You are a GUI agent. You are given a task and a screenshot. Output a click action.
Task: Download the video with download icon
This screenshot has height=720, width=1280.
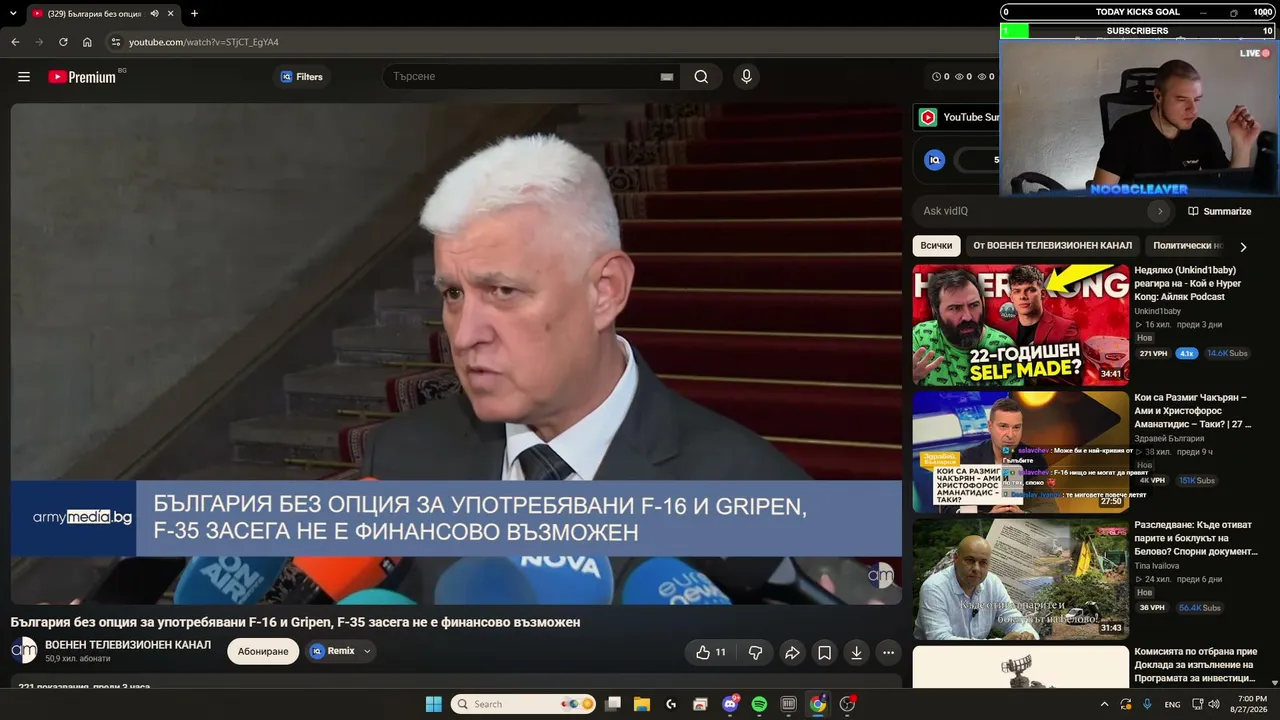(856, 652)
